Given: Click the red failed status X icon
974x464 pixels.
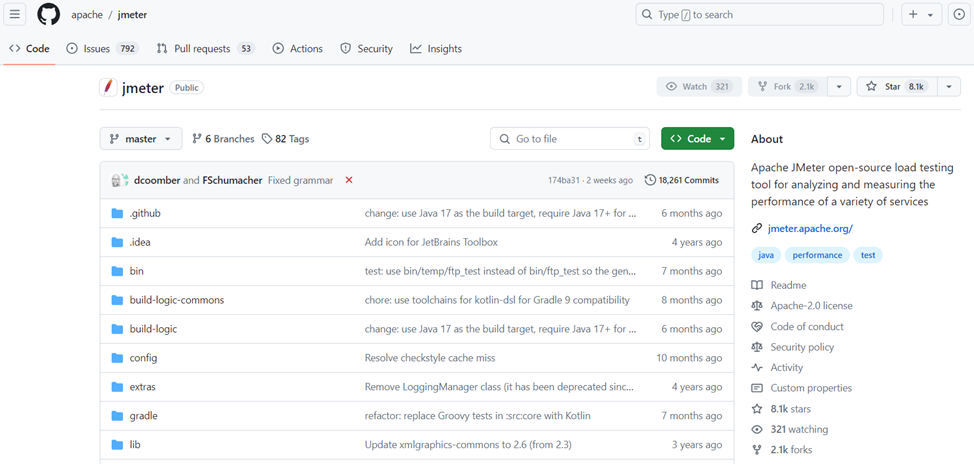Looking at the screenshot, I should click(x=348, y=180).
